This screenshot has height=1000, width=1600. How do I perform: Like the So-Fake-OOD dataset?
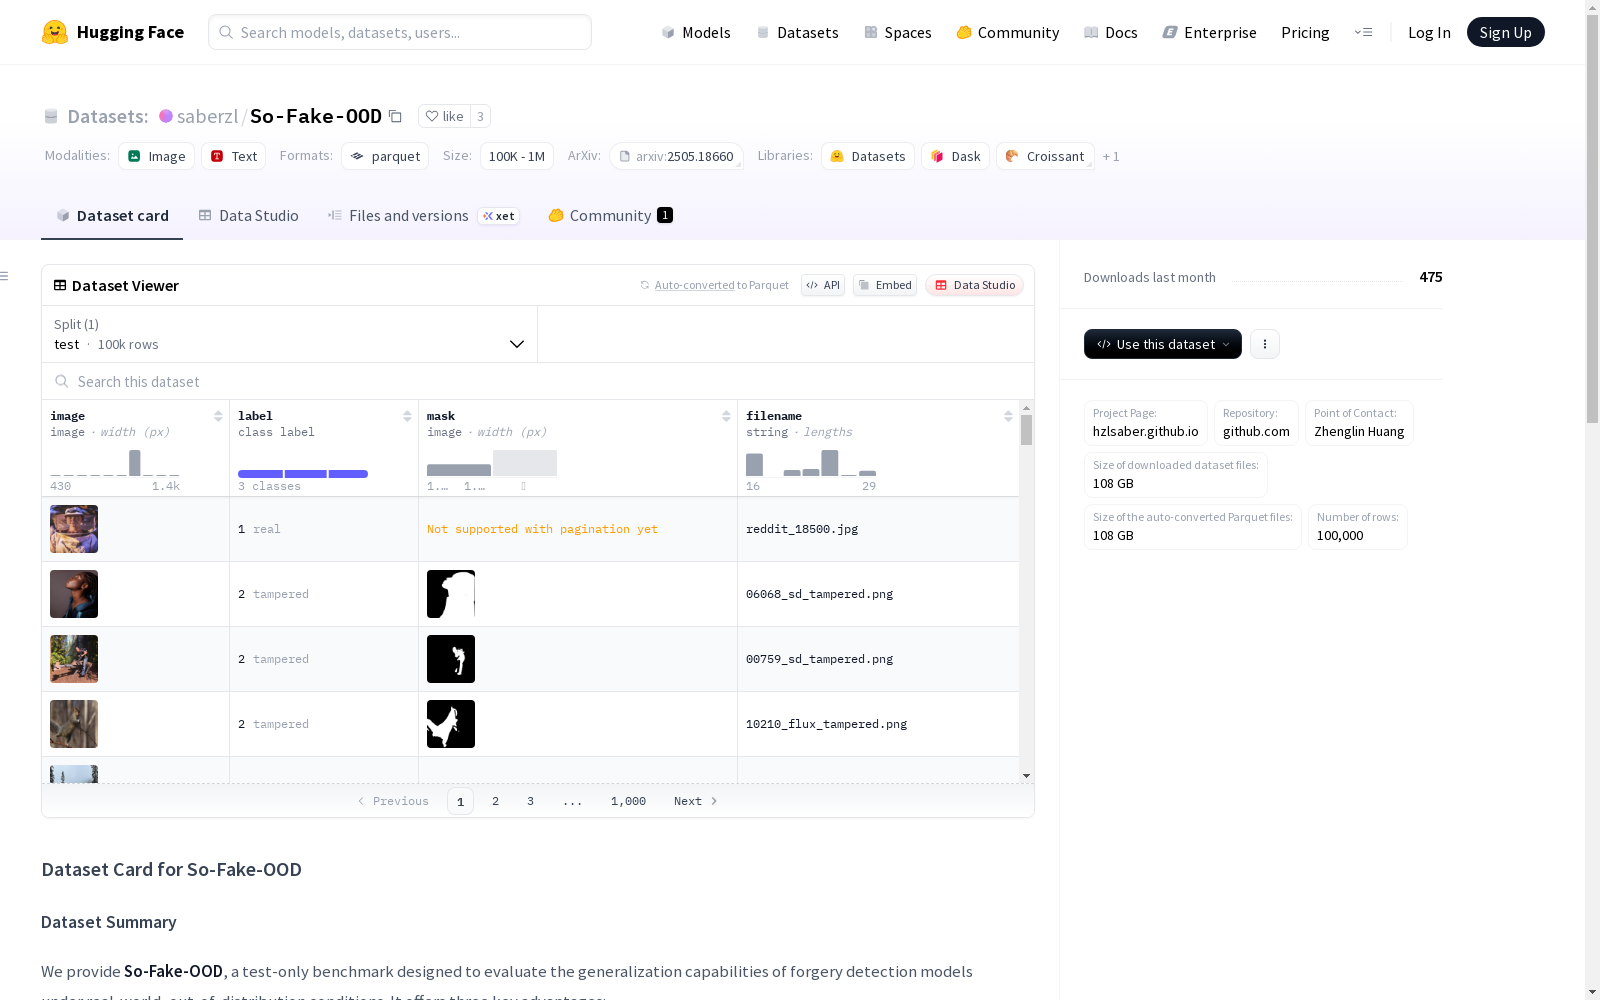point(444,116)
